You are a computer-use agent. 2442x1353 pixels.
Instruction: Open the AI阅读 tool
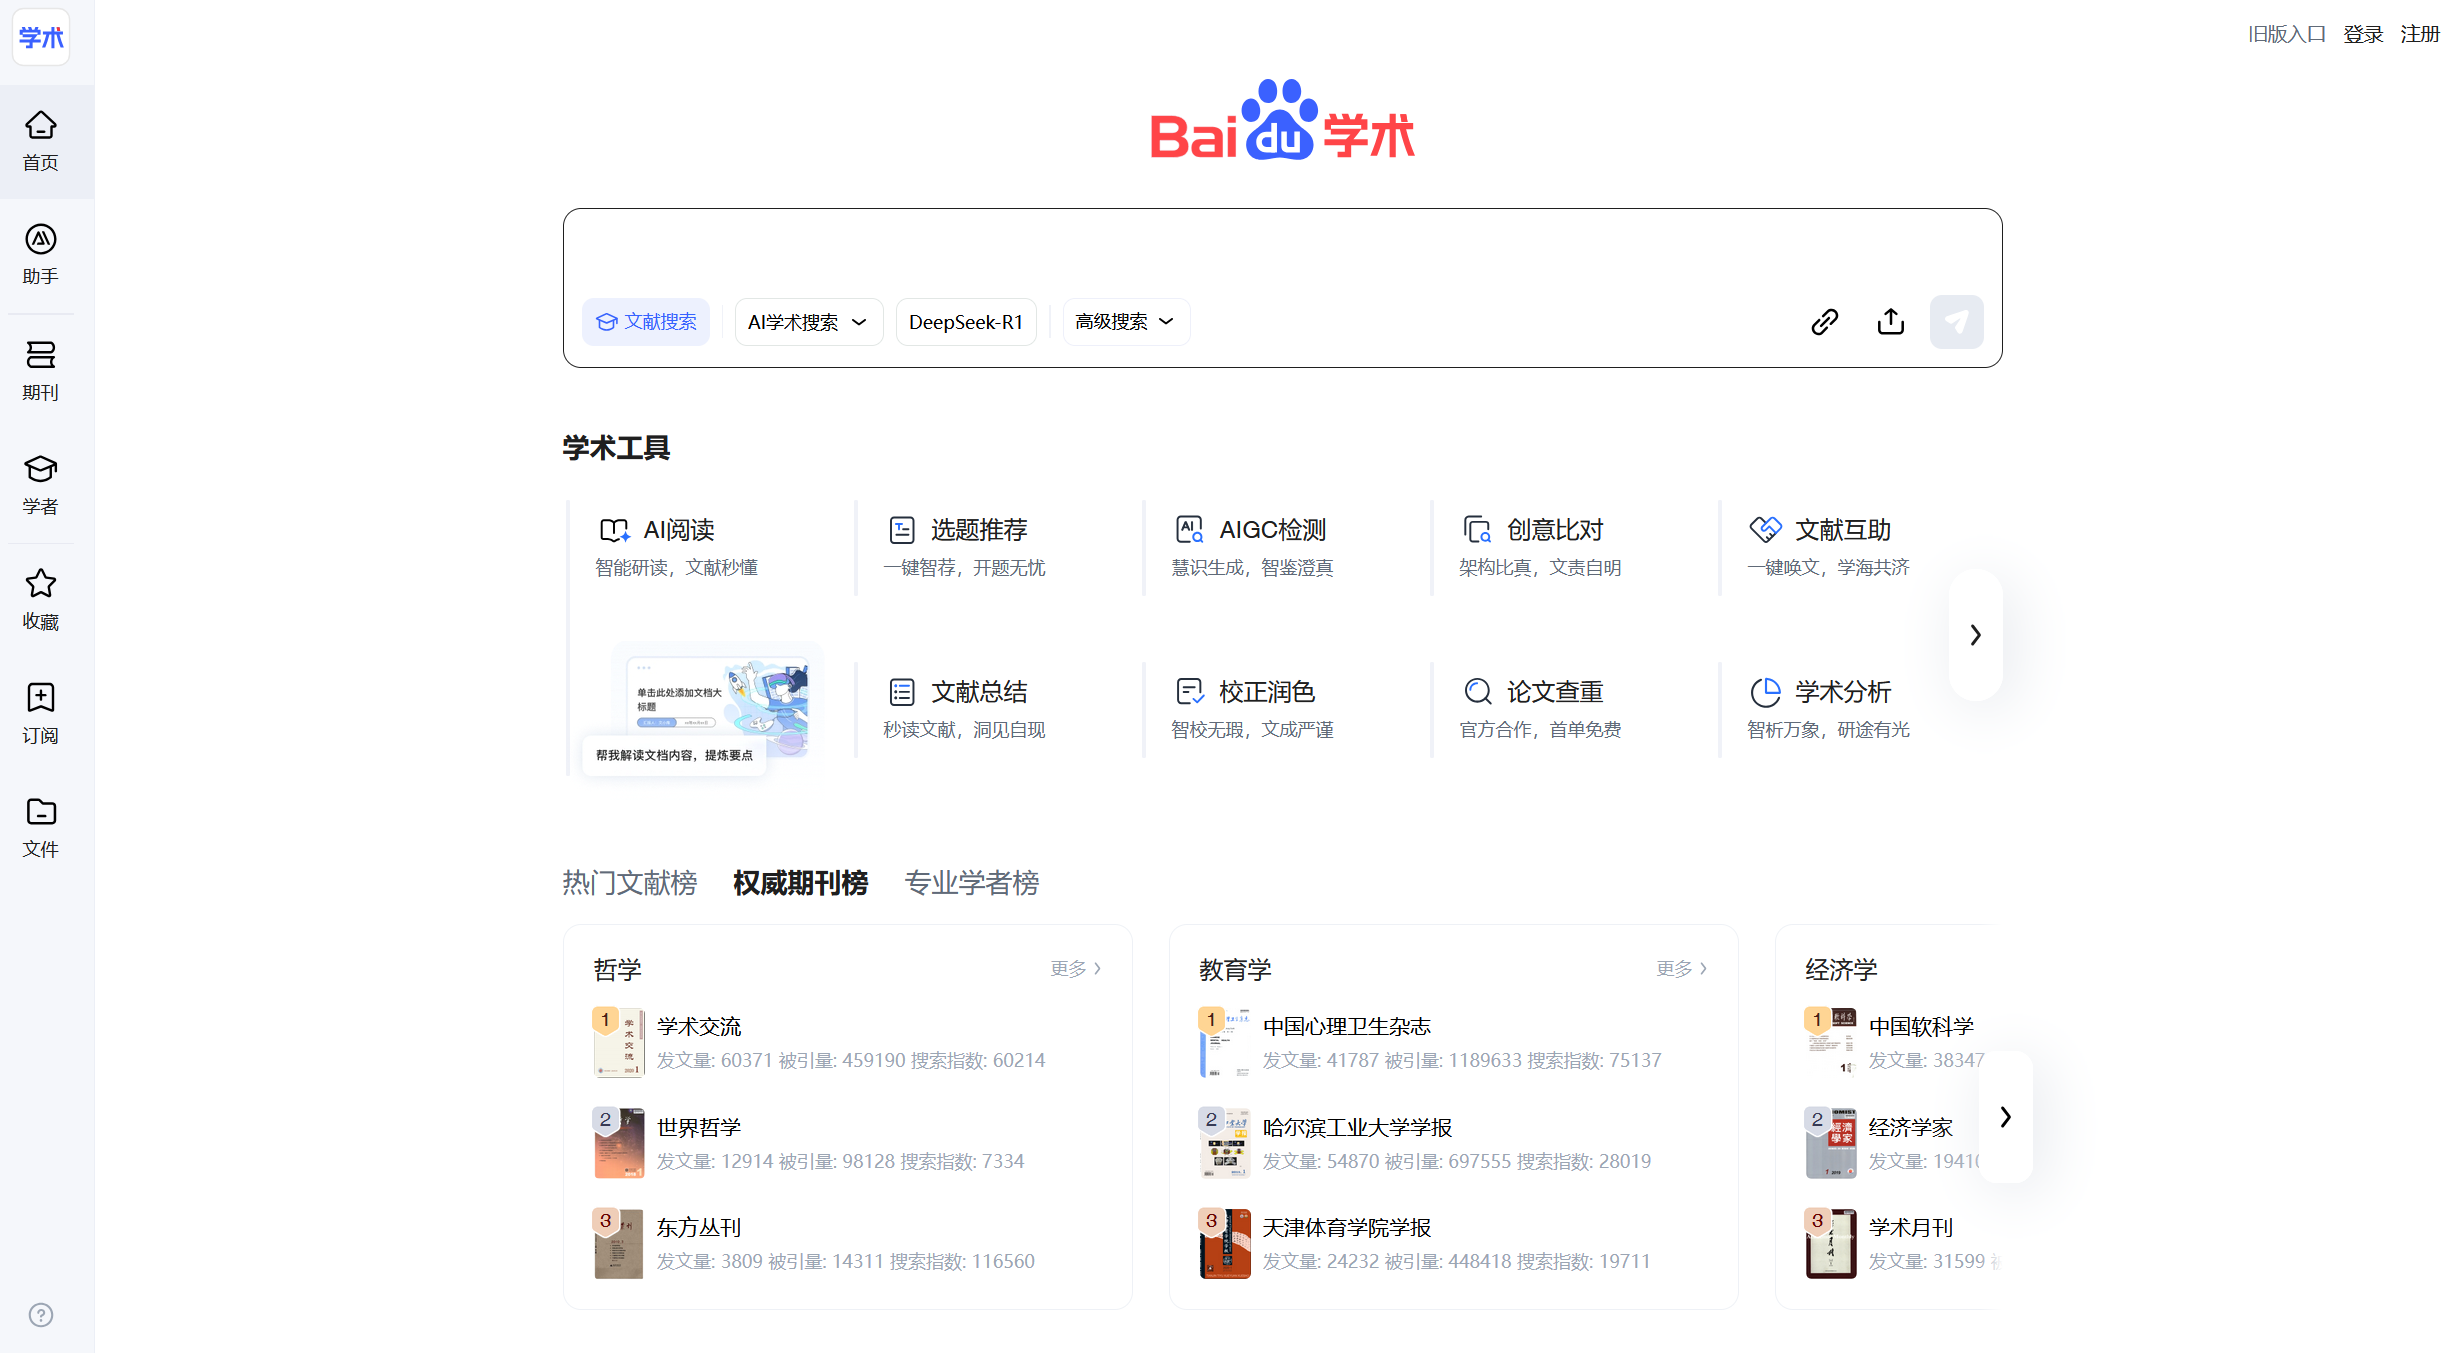677,530
